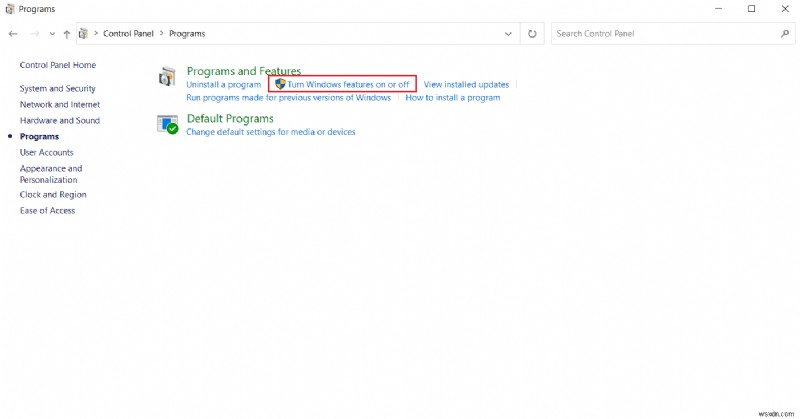Click the Control Panel icon in address bar
Image resolution: width=800 pixels, height=419 pixels.
pos(83,34)
